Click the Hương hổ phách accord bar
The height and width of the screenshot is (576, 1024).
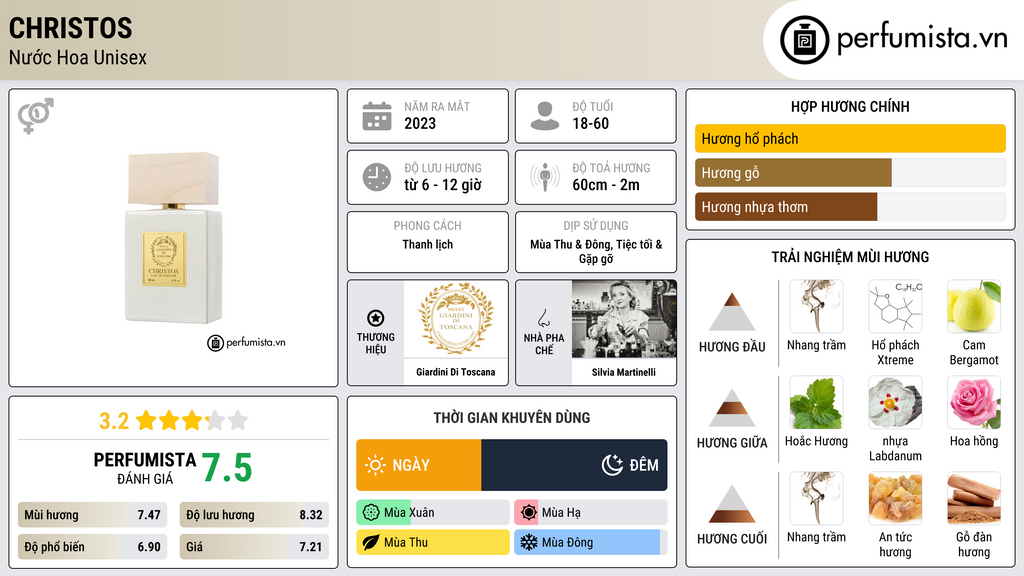(850, 138)
